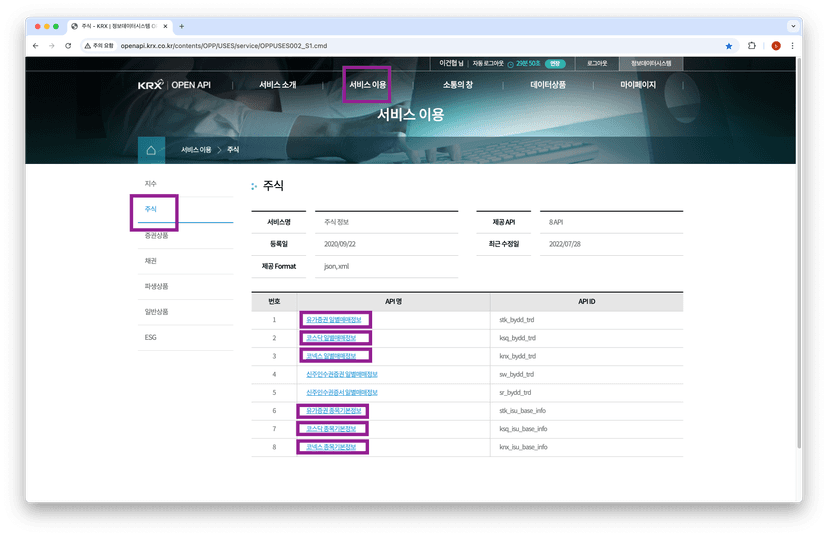This screenshot has height=536, width=828.
Task: Open the 서비스 소개 menu
Action: coord(278,84)
